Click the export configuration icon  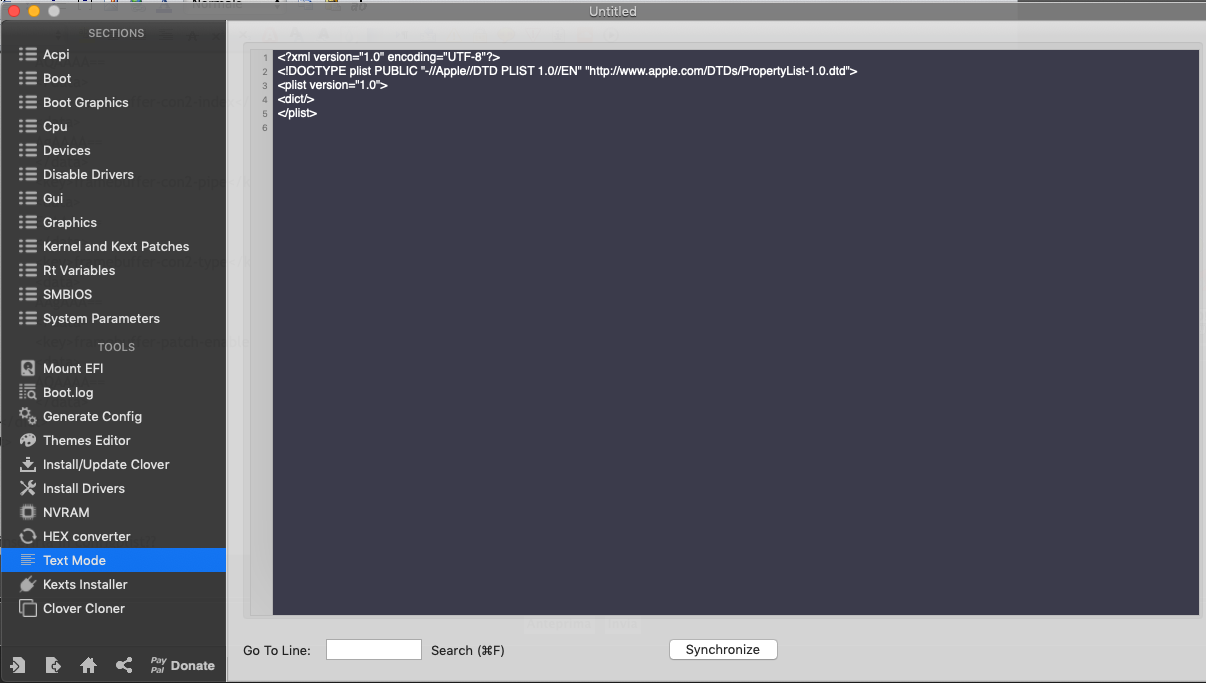click(53, 665)
